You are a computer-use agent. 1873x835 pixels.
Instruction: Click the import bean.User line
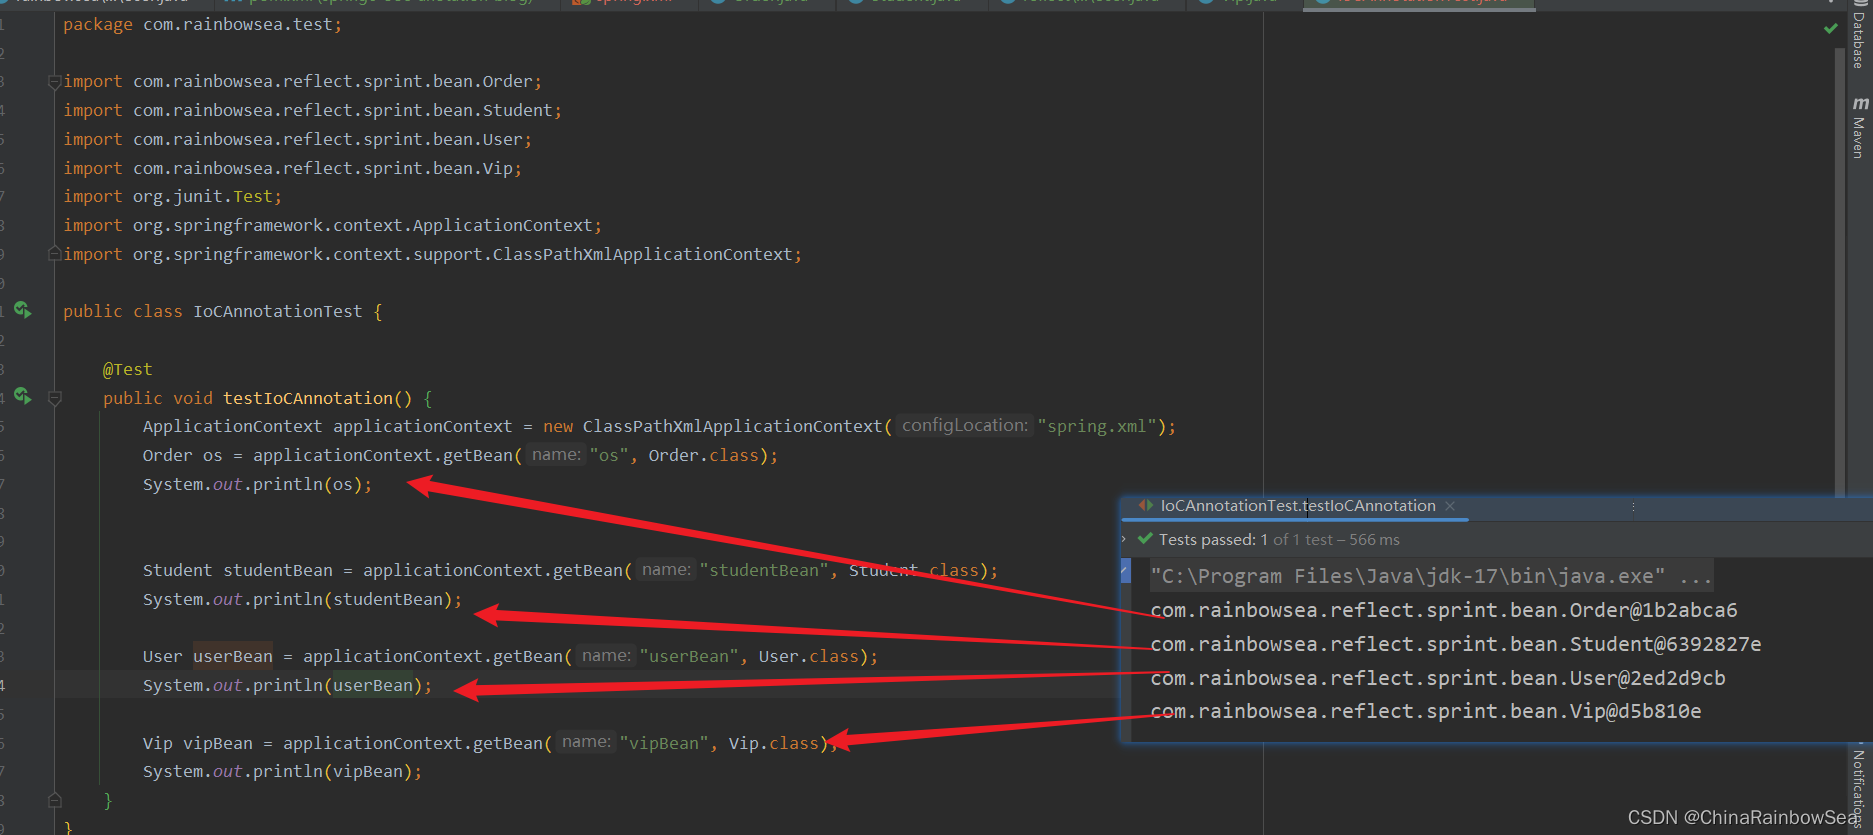tap(297, 139)
